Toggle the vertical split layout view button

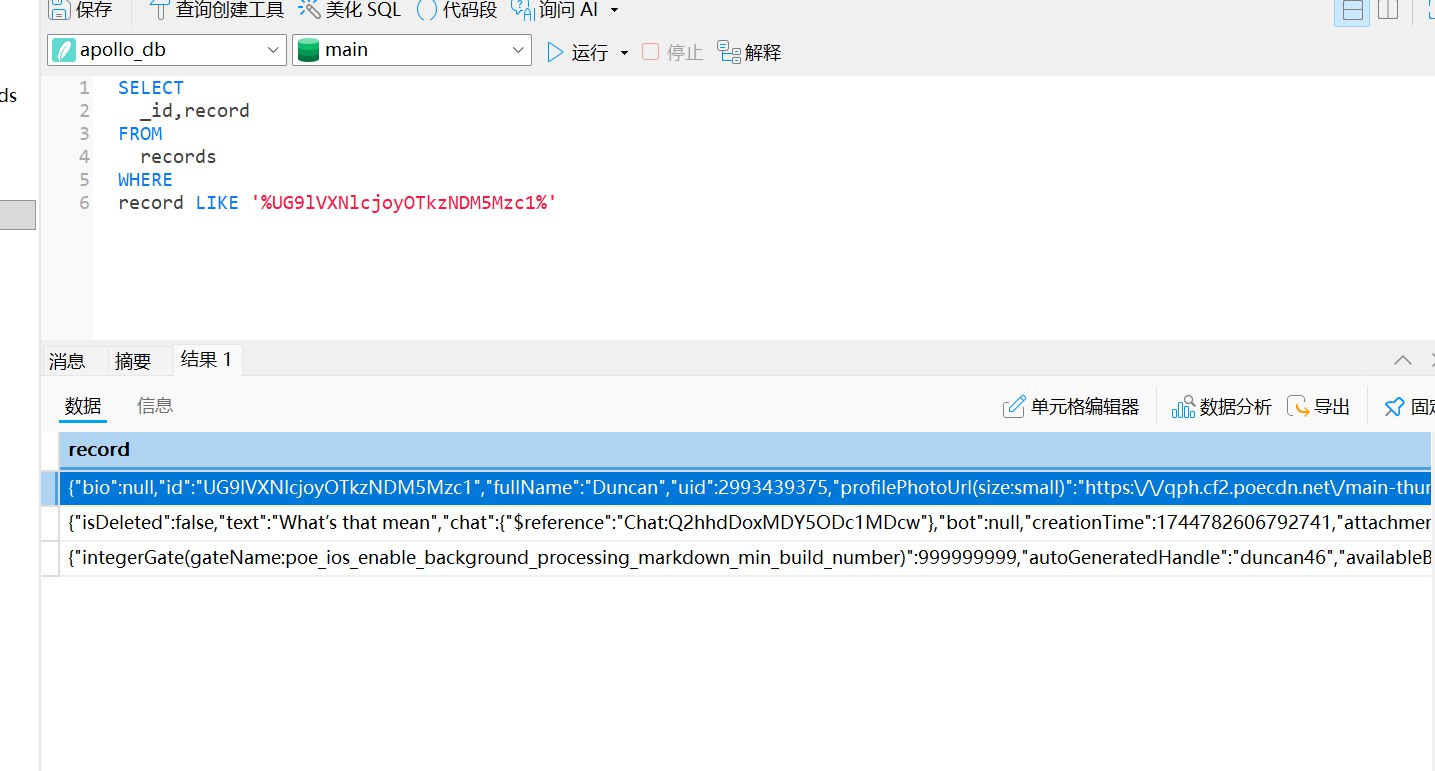click(x=1388, y=11)
